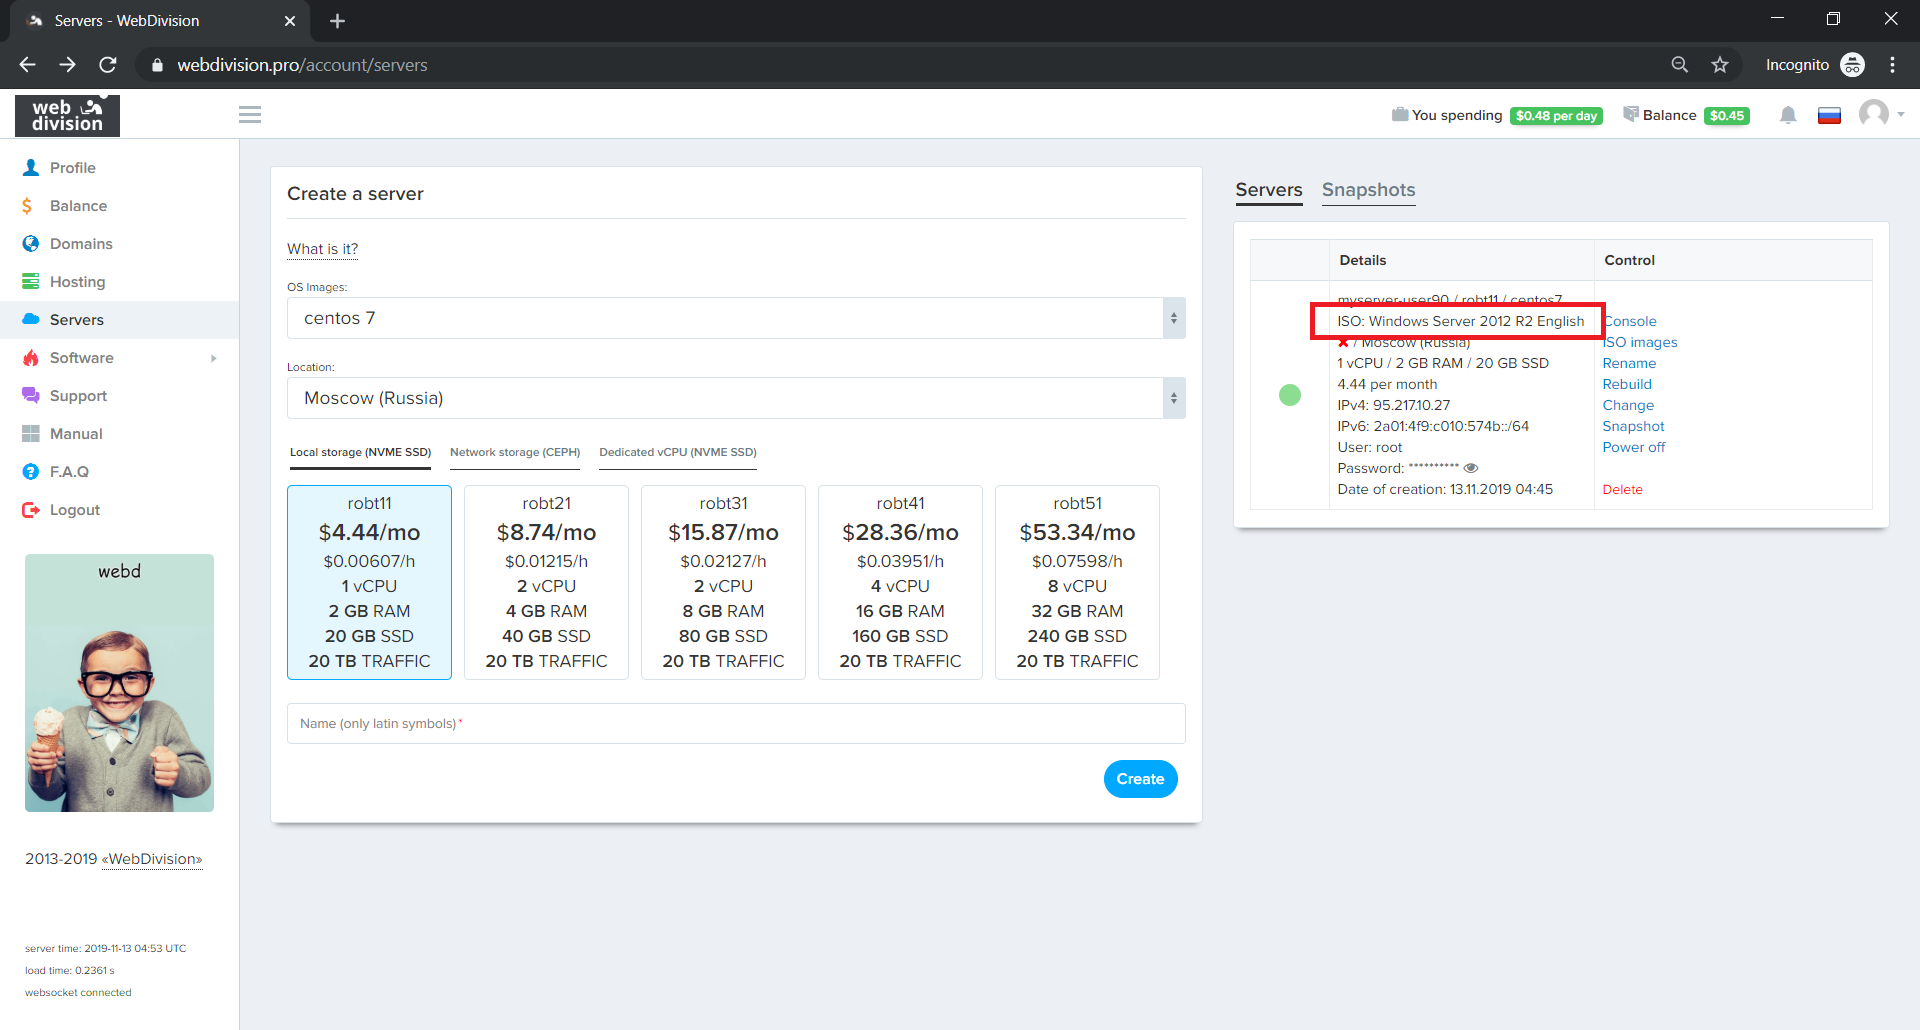The height and width of the screenshot is (1030, 1920).
Task: Select the robt51 plan card
Action: coord(1077,582)
